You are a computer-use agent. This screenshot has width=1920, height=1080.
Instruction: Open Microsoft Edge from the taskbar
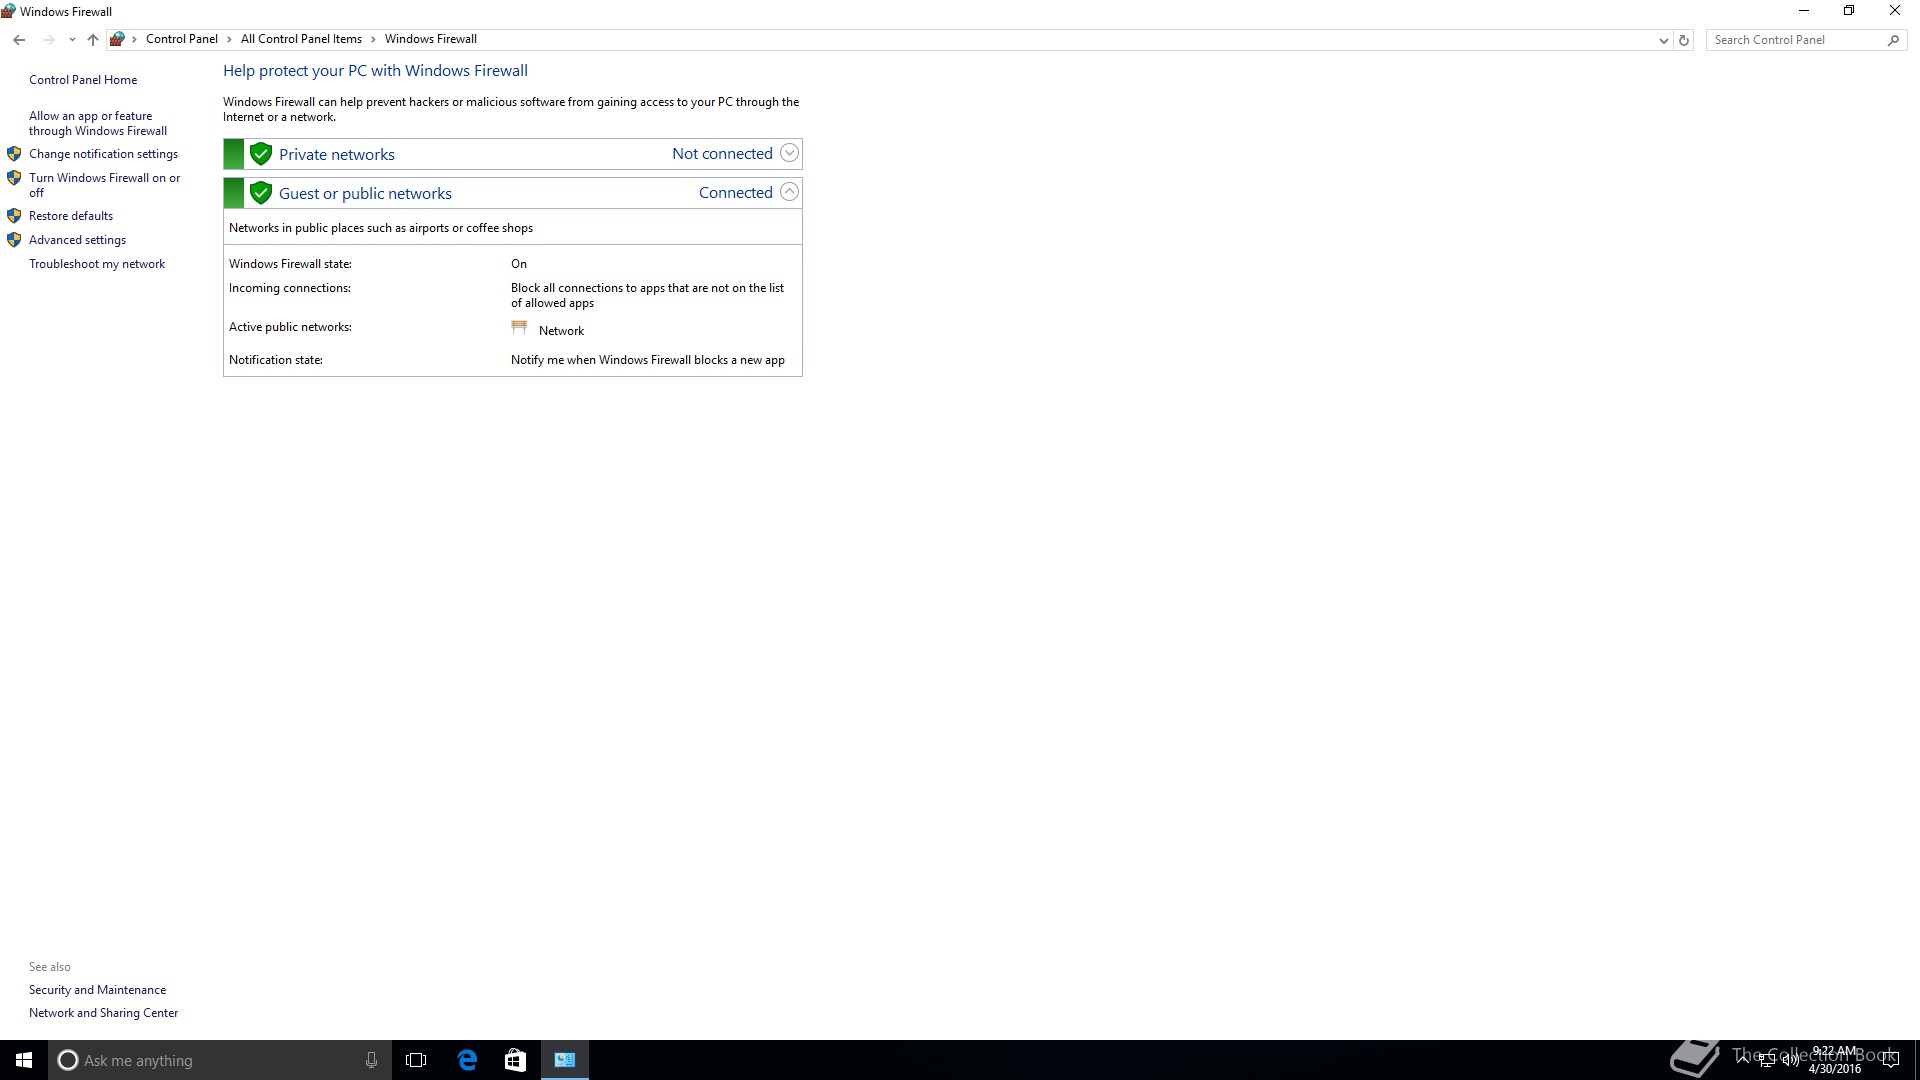pyautogui.click(x=467, y=1060)
